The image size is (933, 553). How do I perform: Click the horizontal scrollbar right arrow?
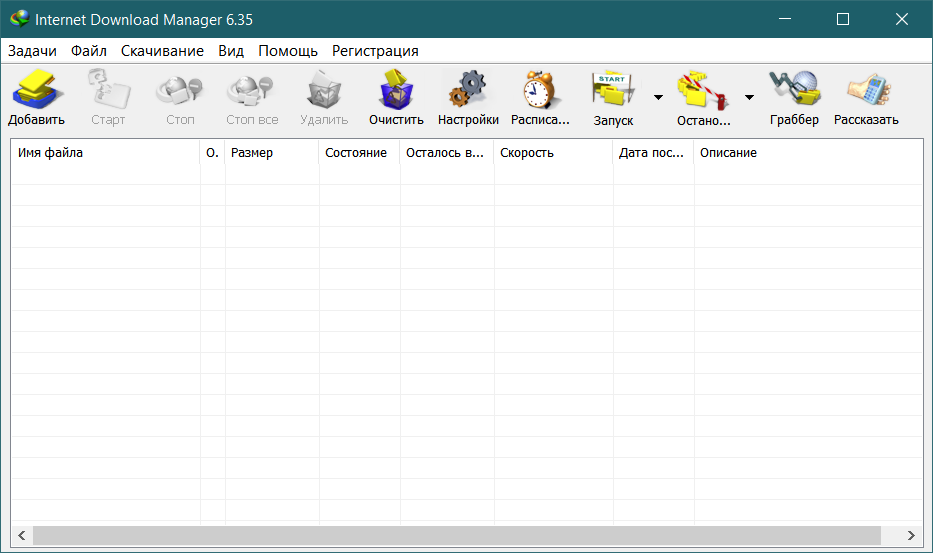[911, 535]
